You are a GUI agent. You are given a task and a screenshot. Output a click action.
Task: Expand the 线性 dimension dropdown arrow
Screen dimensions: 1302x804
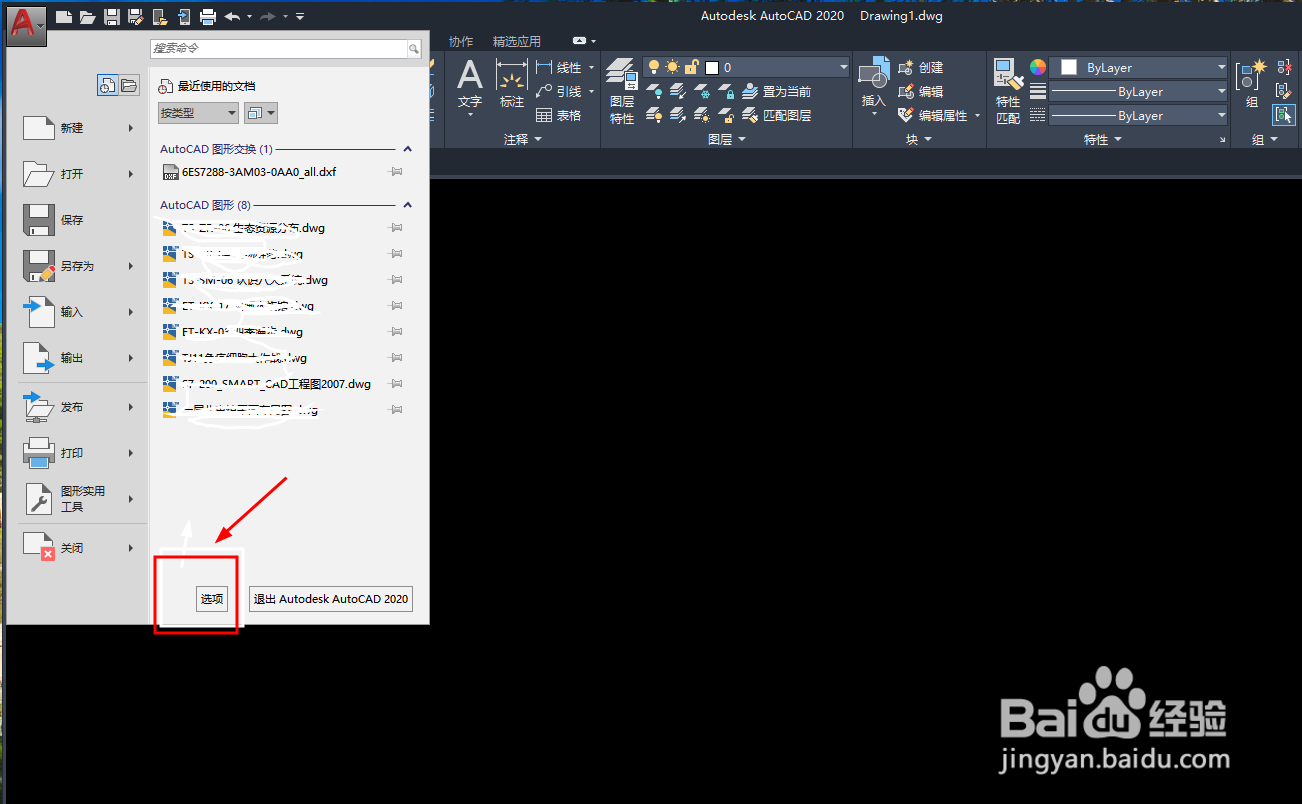point(591,67)
